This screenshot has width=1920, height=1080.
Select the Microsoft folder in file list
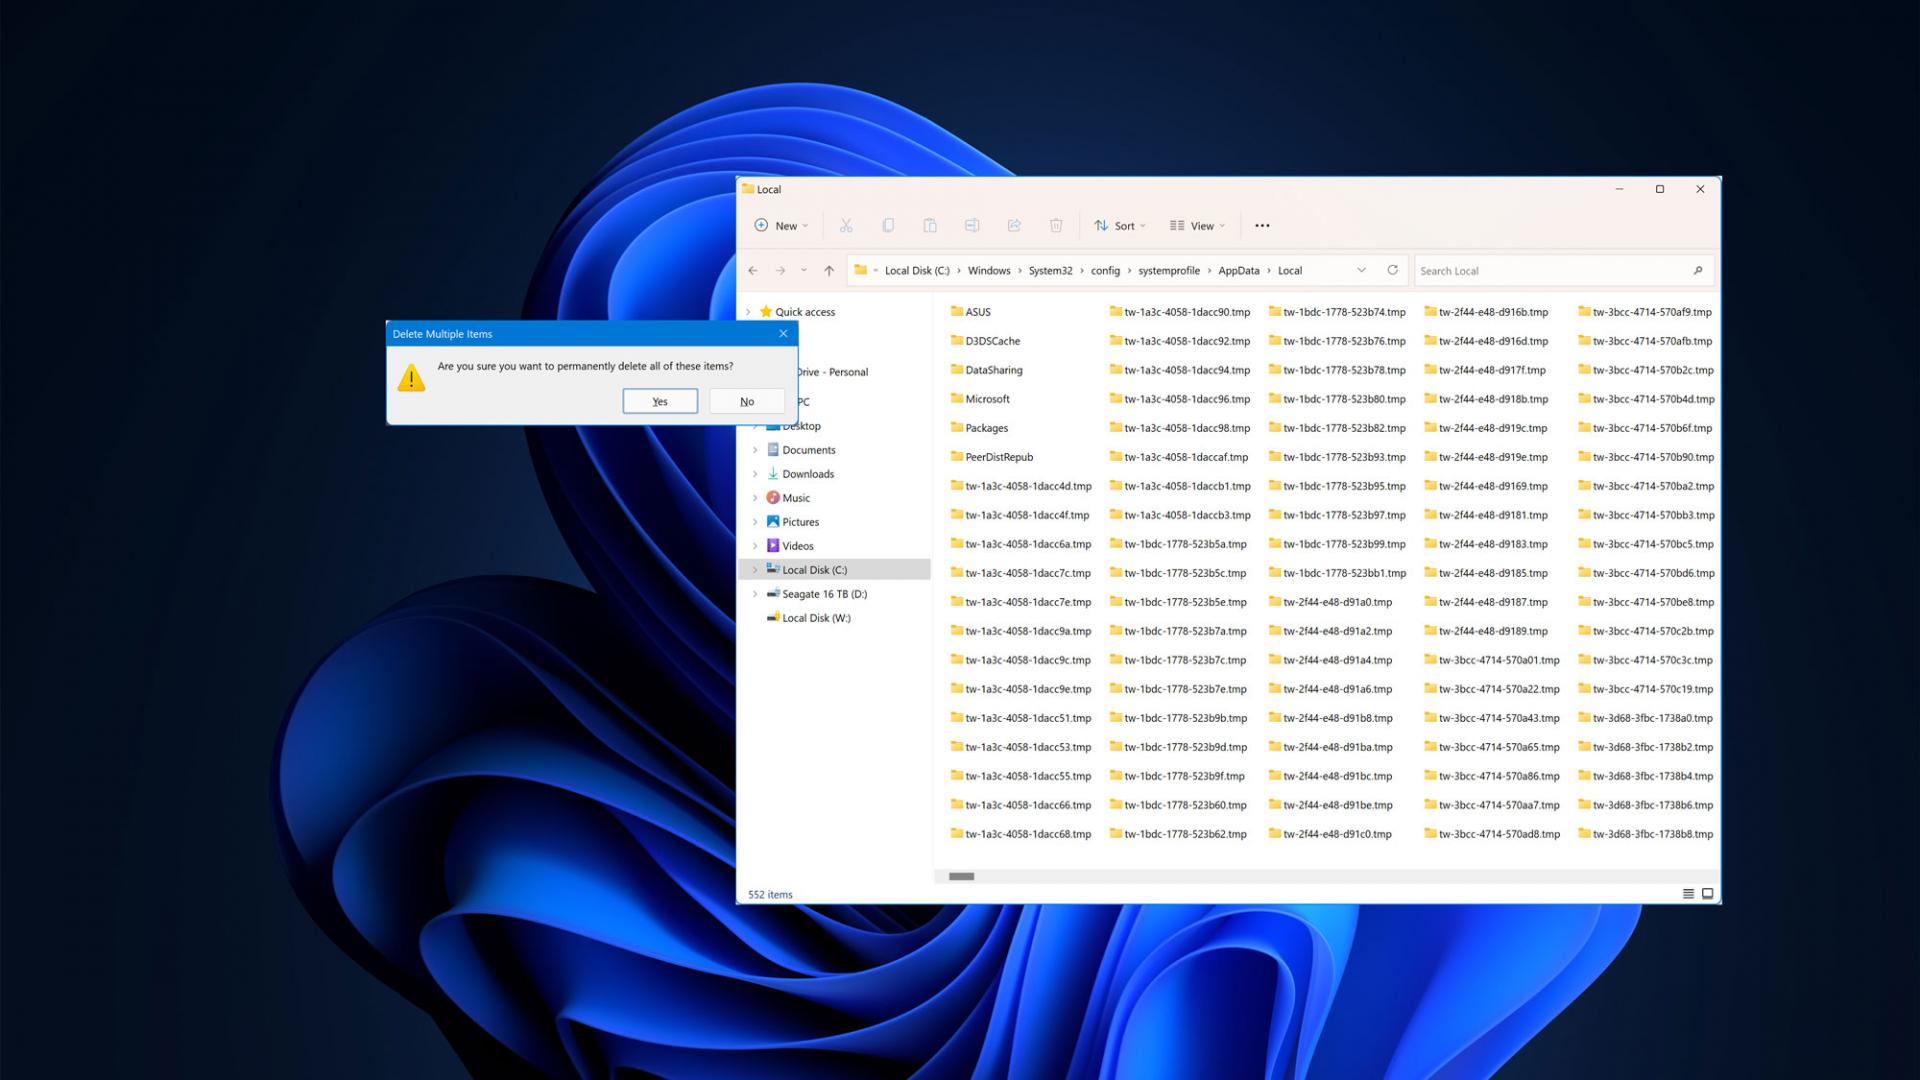(988, 398)
